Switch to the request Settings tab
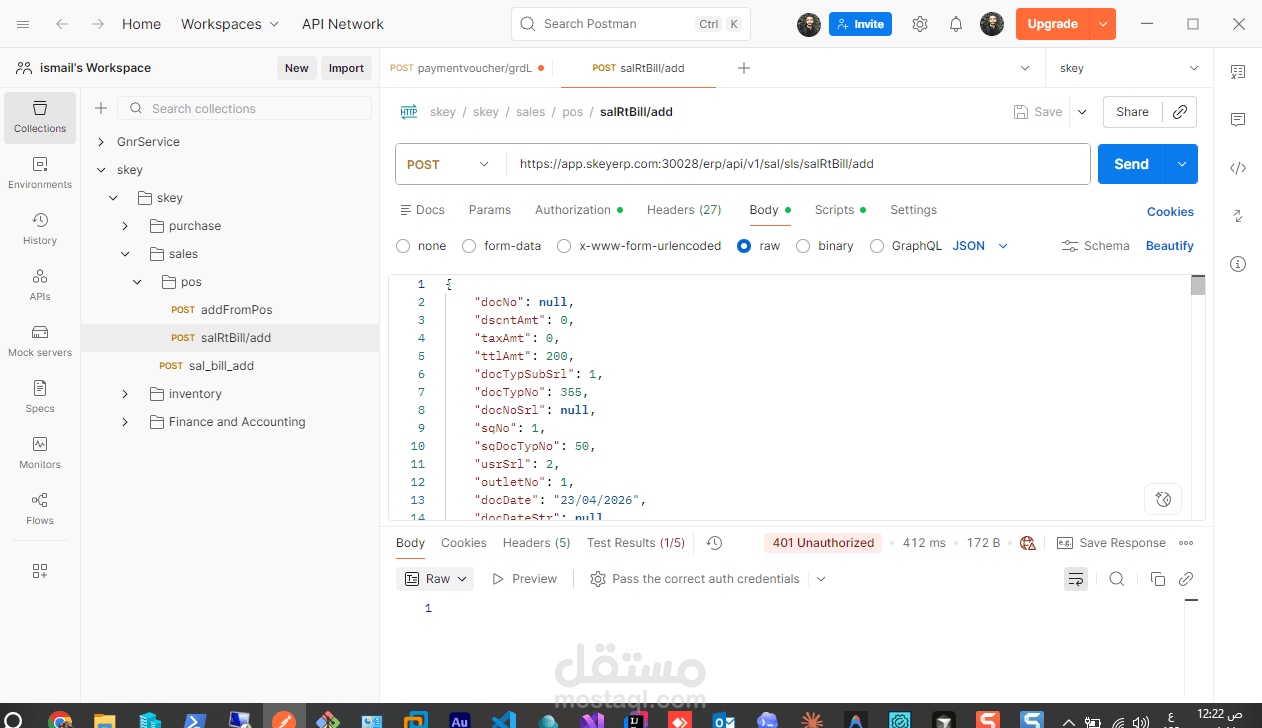The image size is (1262, 728). (913, 210)
